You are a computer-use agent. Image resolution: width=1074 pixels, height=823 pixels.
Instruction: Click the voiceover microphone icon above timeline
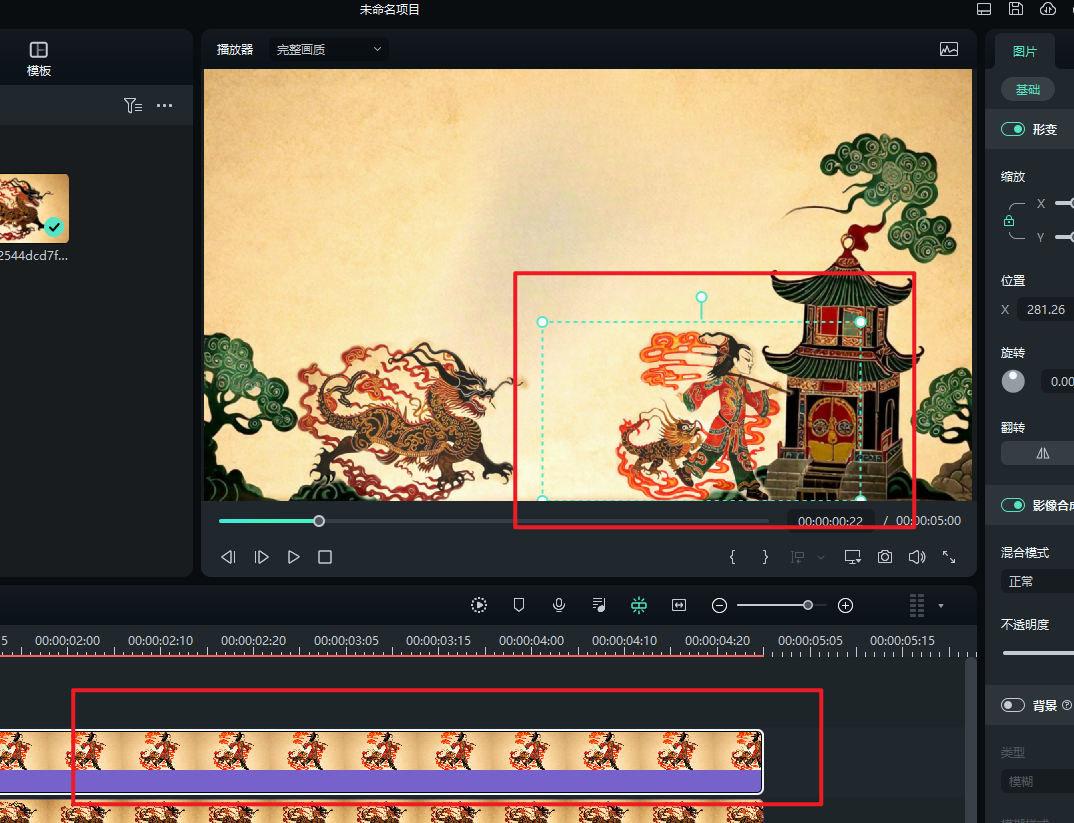coord(559,605)
